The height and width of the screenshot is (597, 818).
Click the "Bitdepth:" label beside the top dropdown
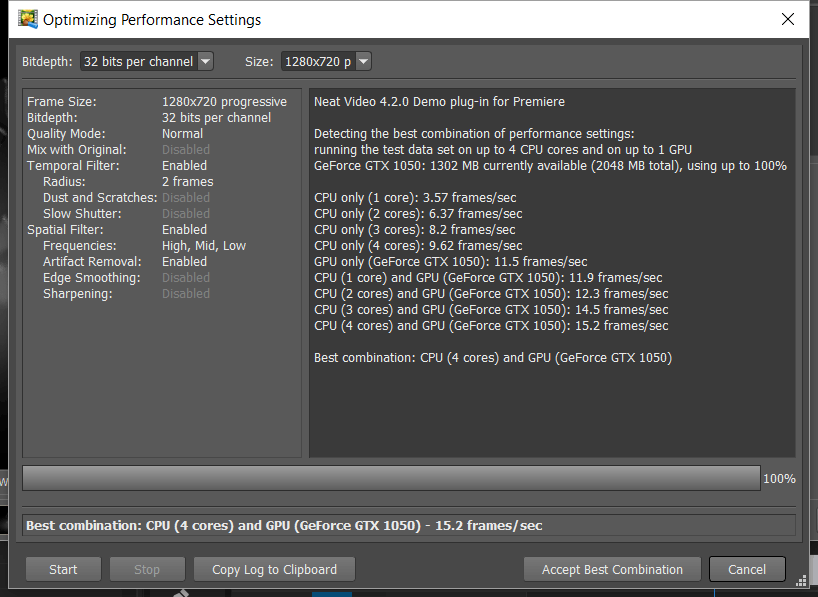click(x=47, y=62)
